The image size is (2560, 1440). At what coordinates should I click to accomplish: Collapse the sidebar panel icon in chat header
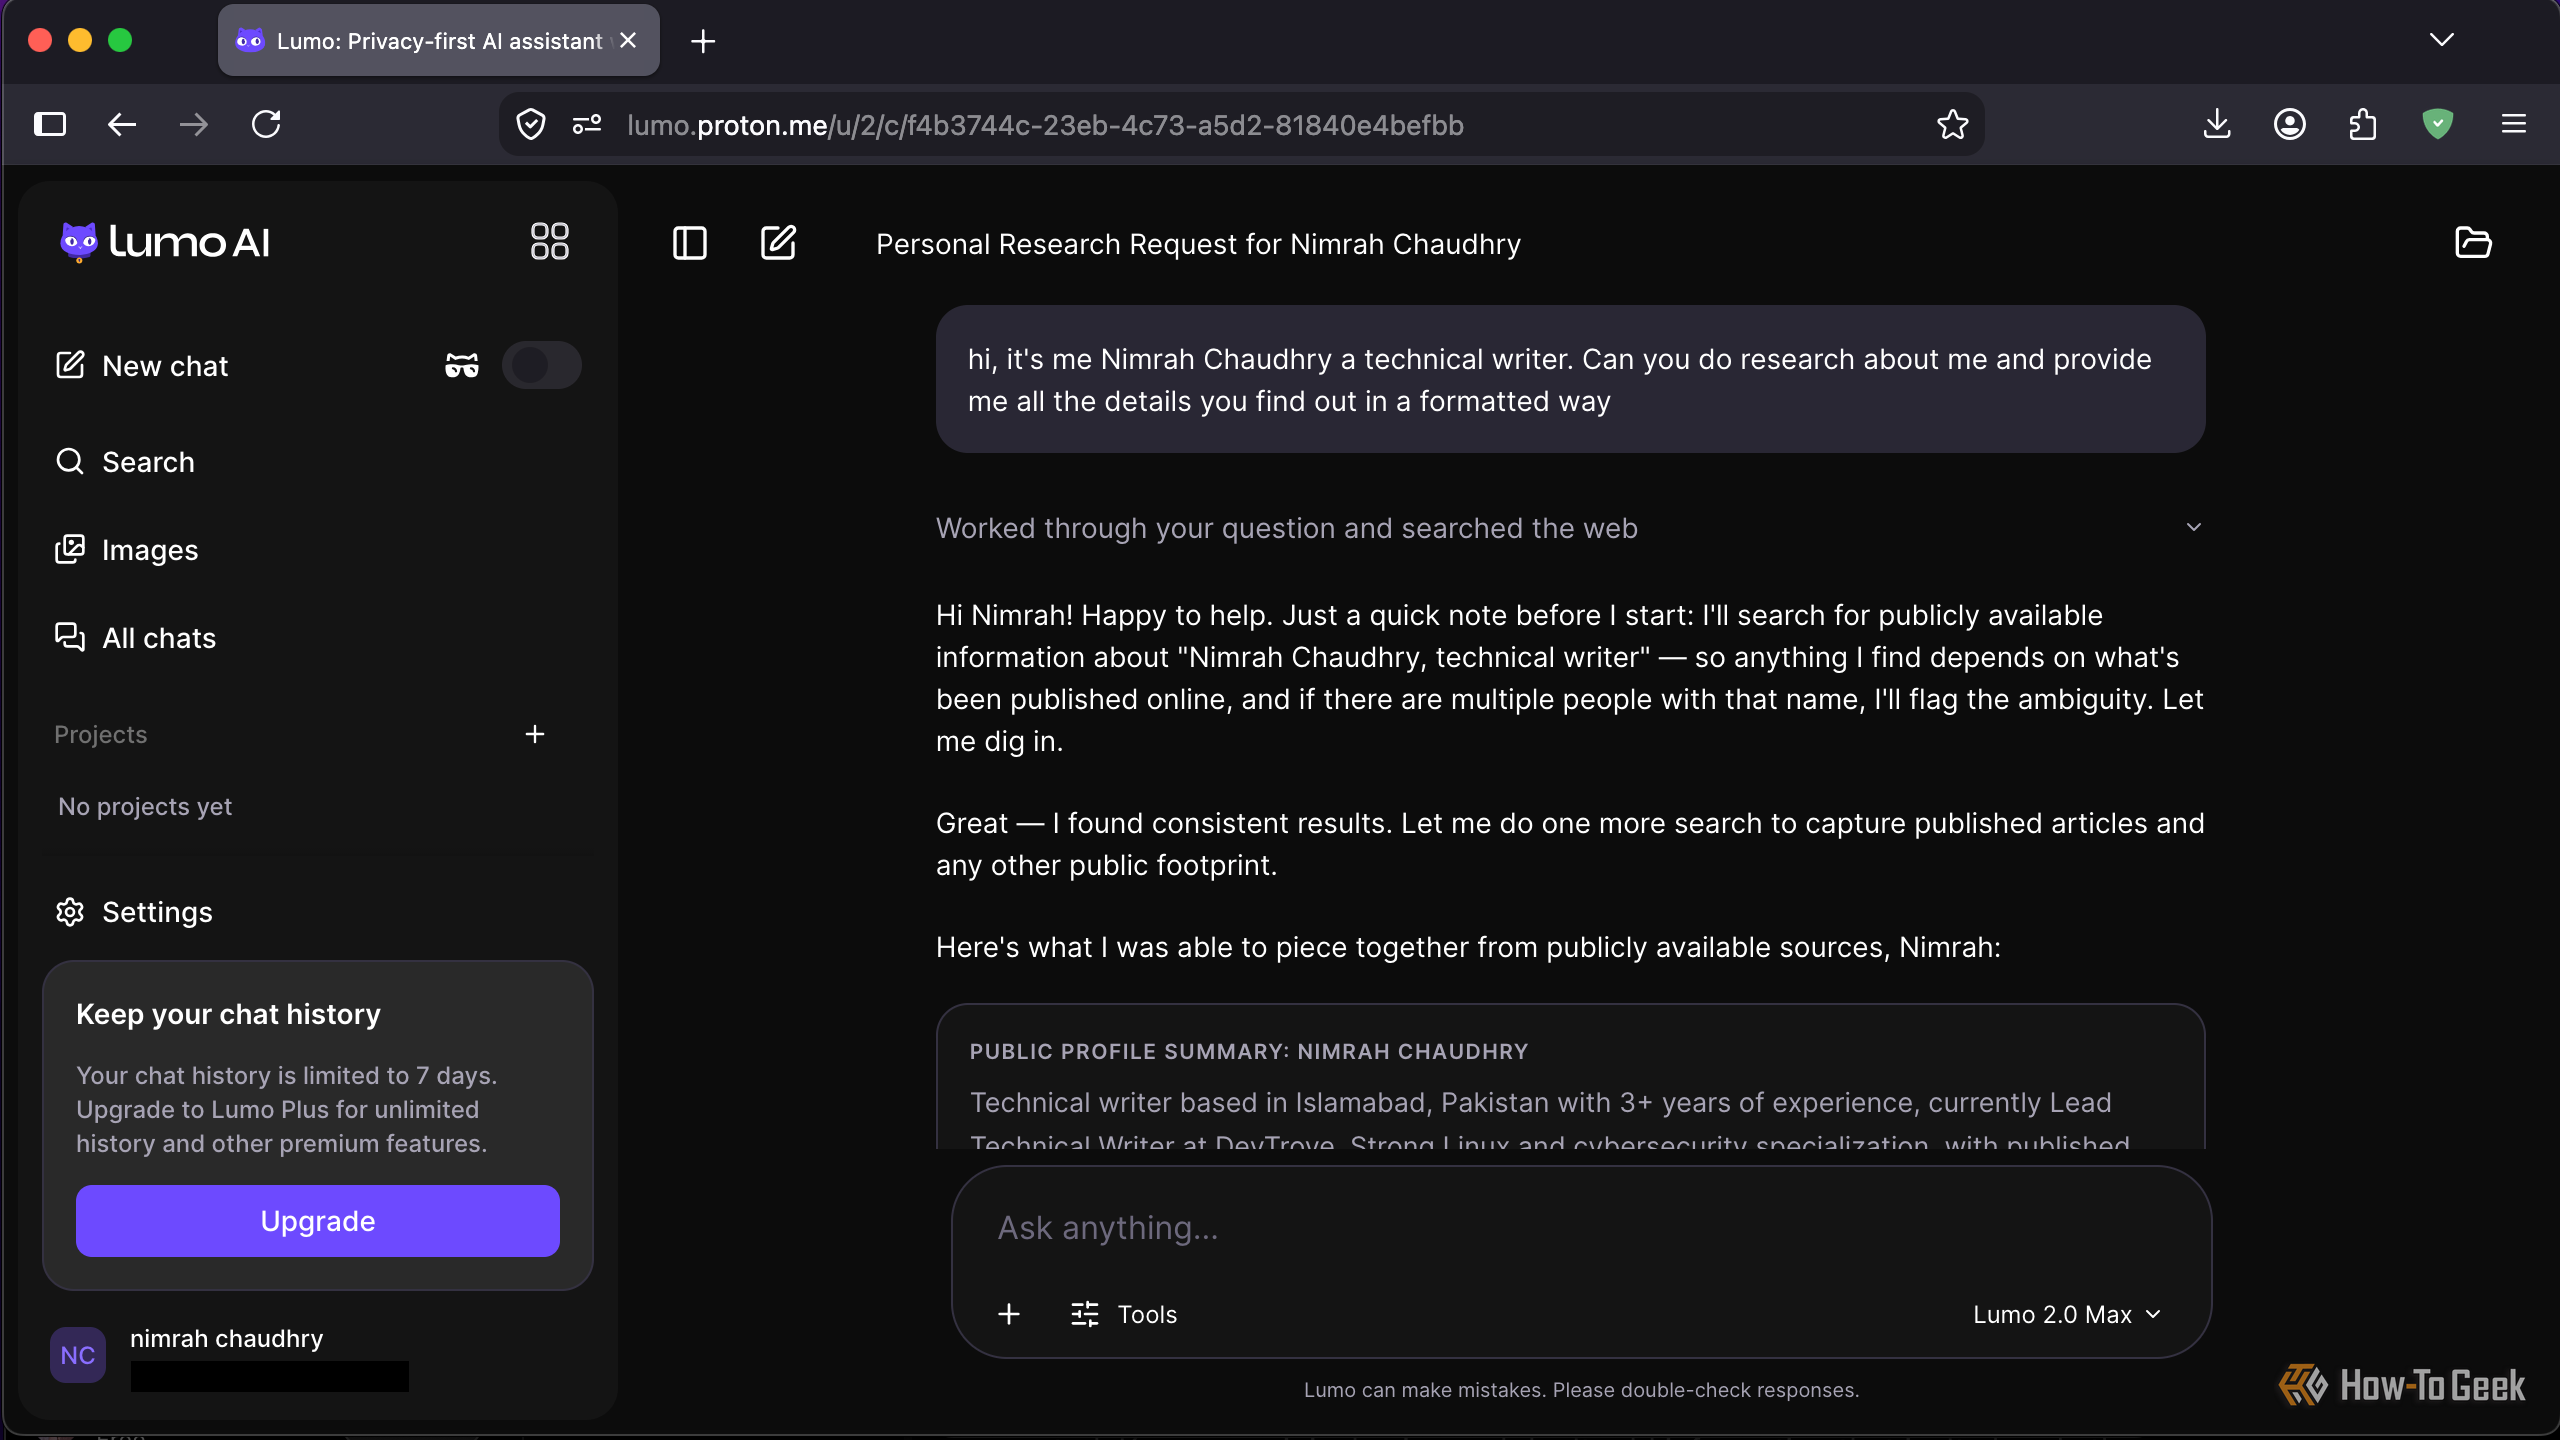click(690, 243)
